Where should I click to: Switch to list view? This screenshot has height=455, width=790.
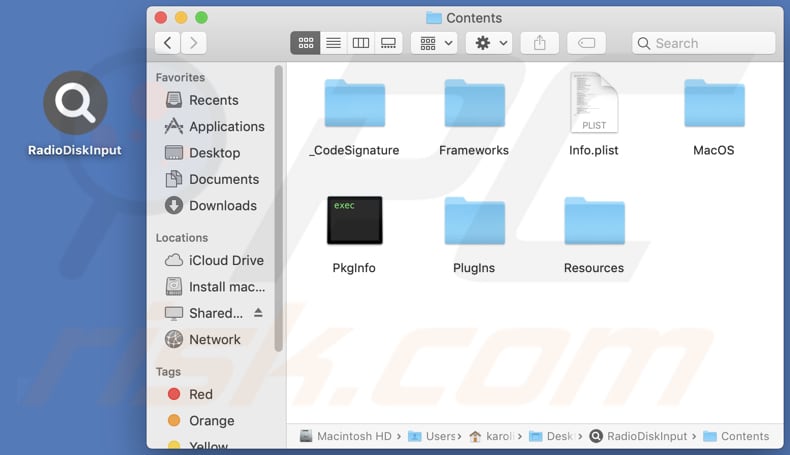pyautogui.click(x=333, y=43)
